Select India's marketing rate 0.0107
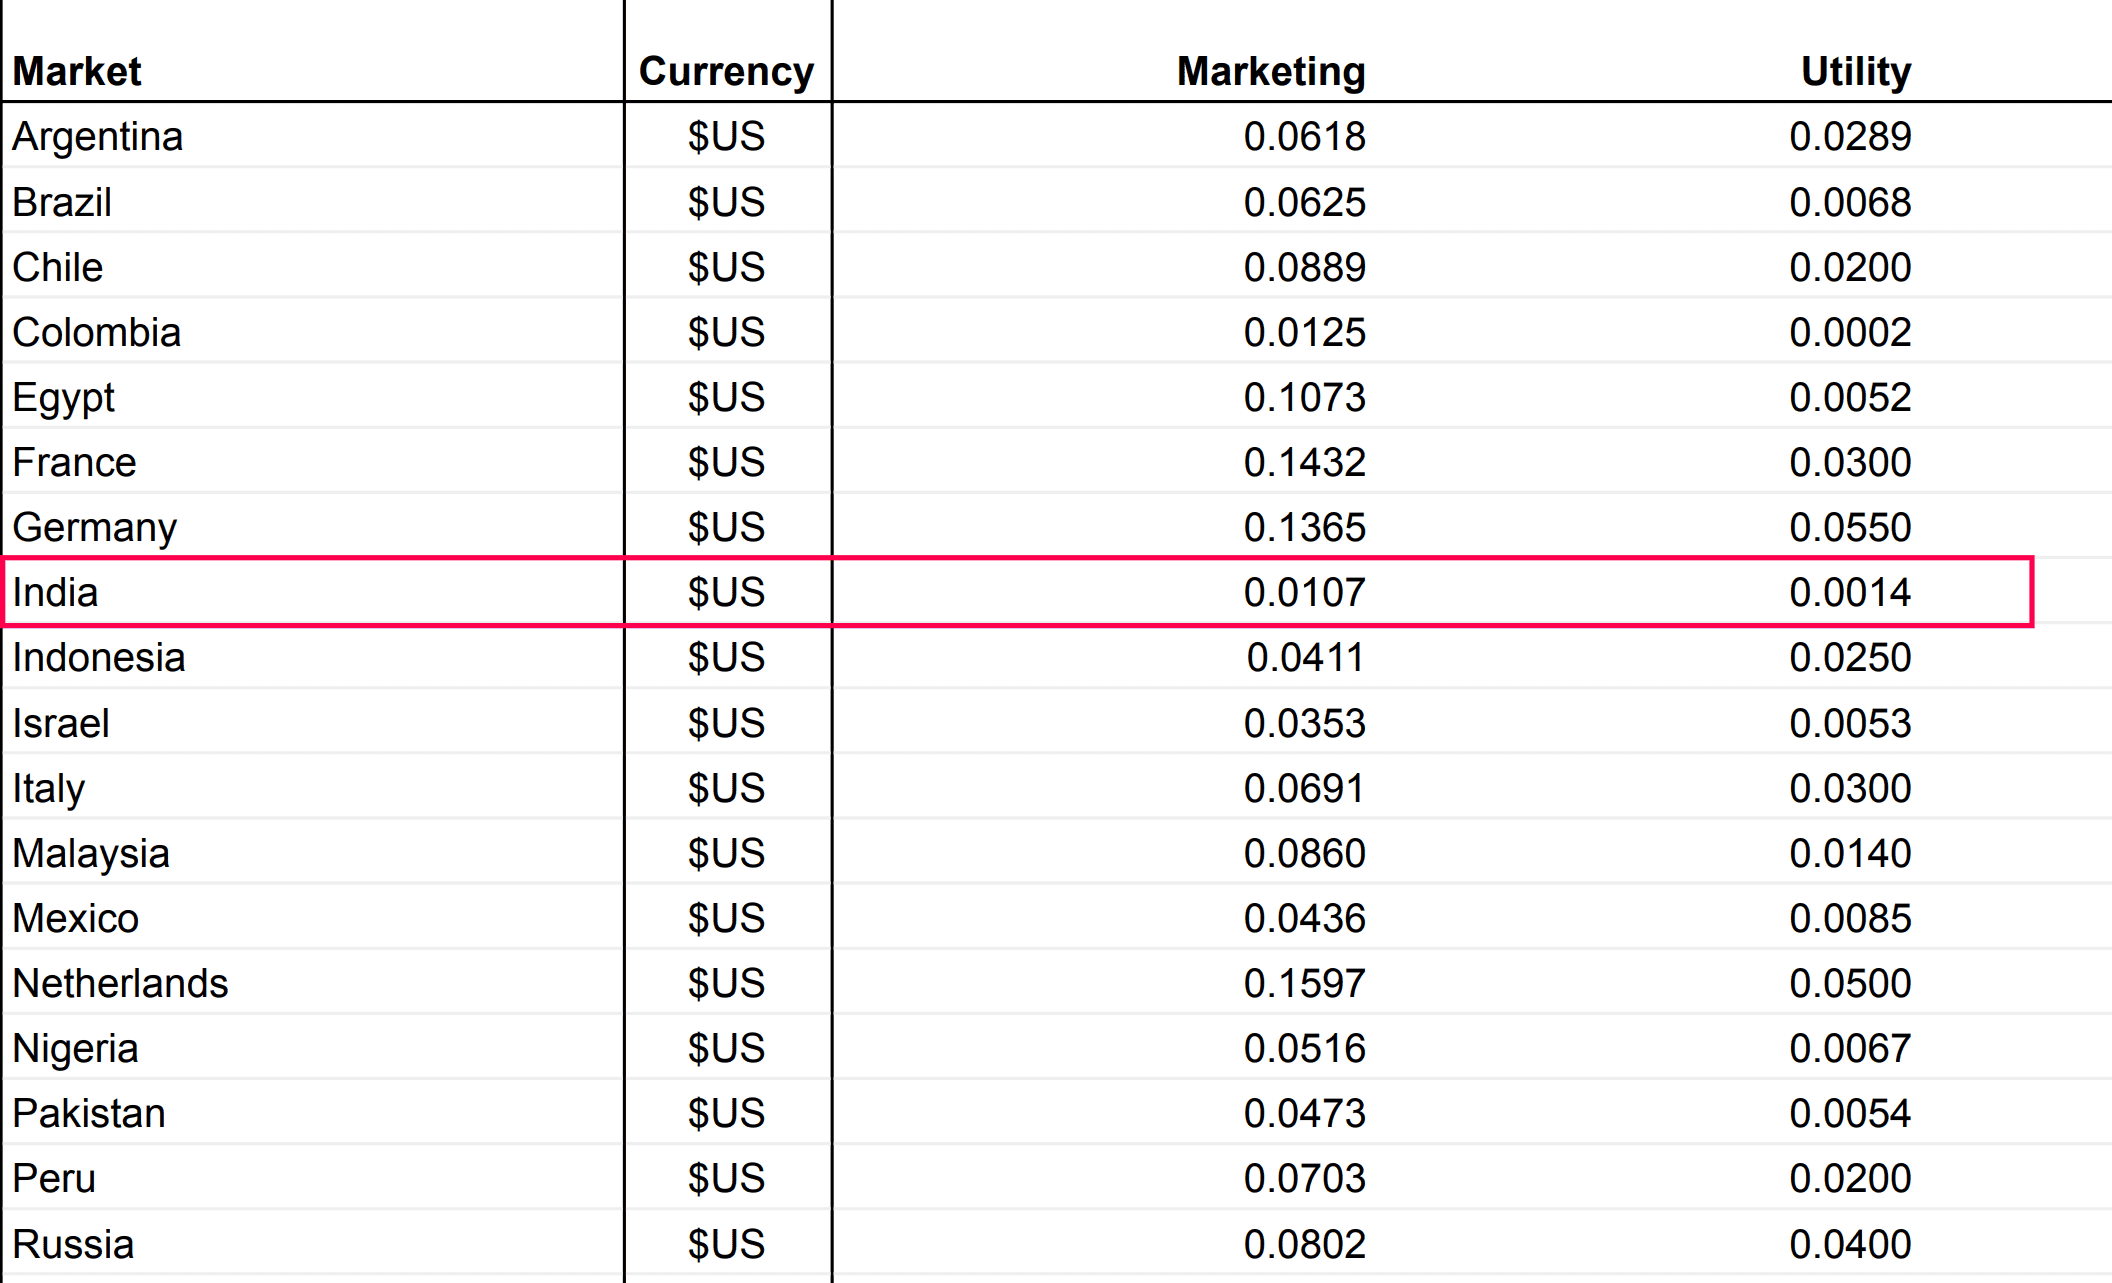 (x=1304, y=592)
